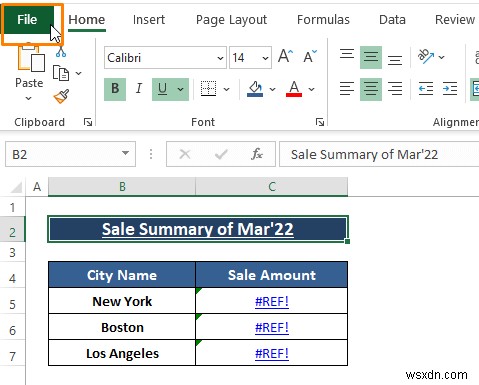Apply the red Font Color
This screenshot has width=479, height=385.
click(294, 89)
